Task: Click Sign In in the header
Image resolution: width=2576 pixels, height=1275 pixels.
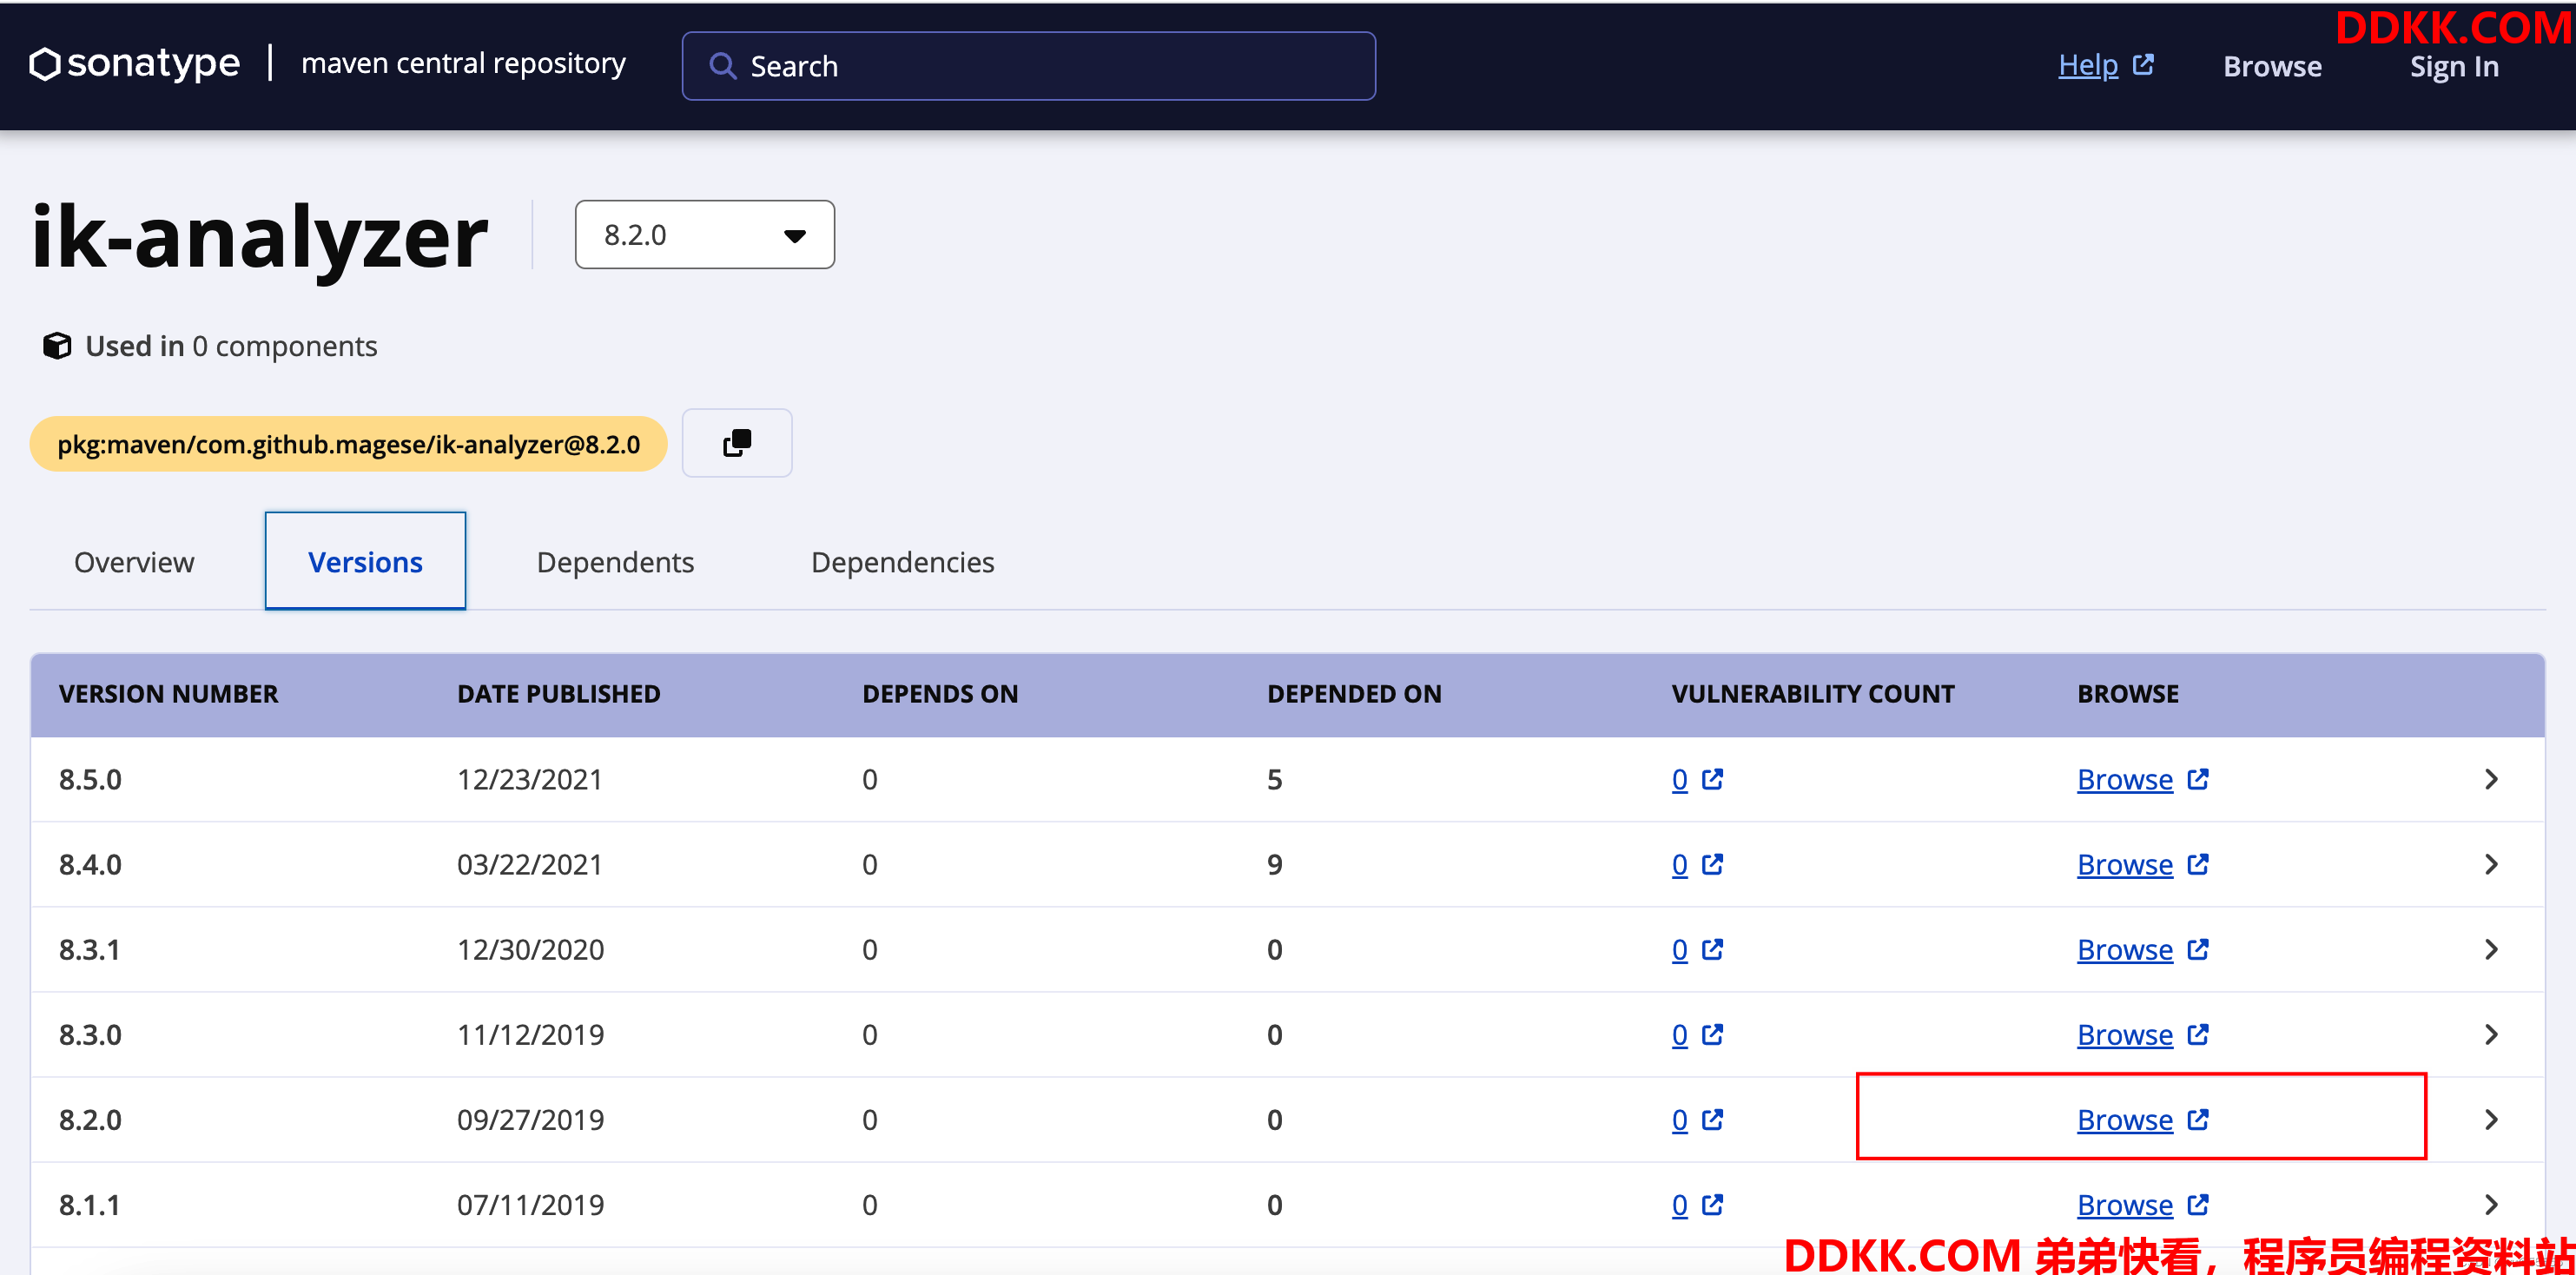Action: tap(2454, 67)
